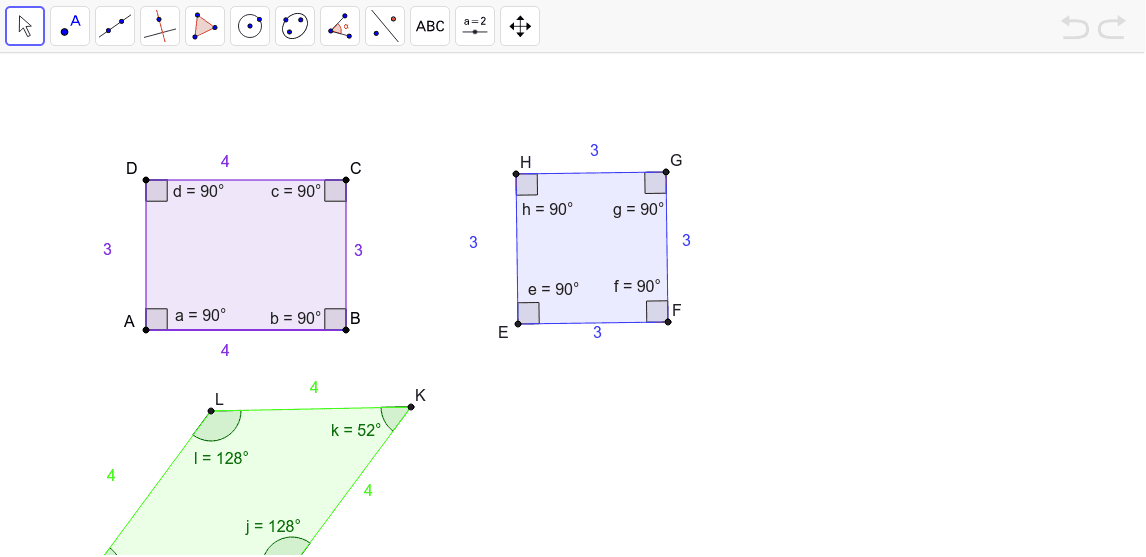Click the right-angle marker at vertex B

pos(335,319)
